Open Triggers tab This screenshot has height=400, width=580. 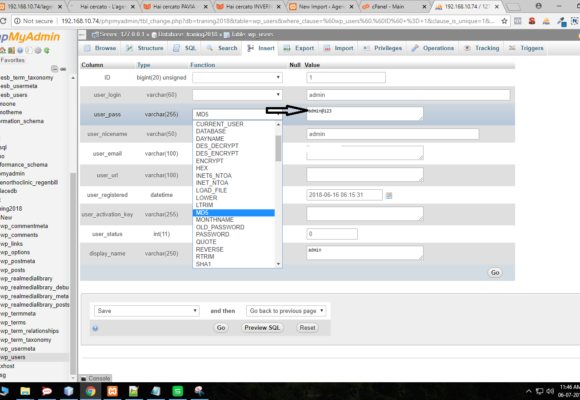point(526,48)
